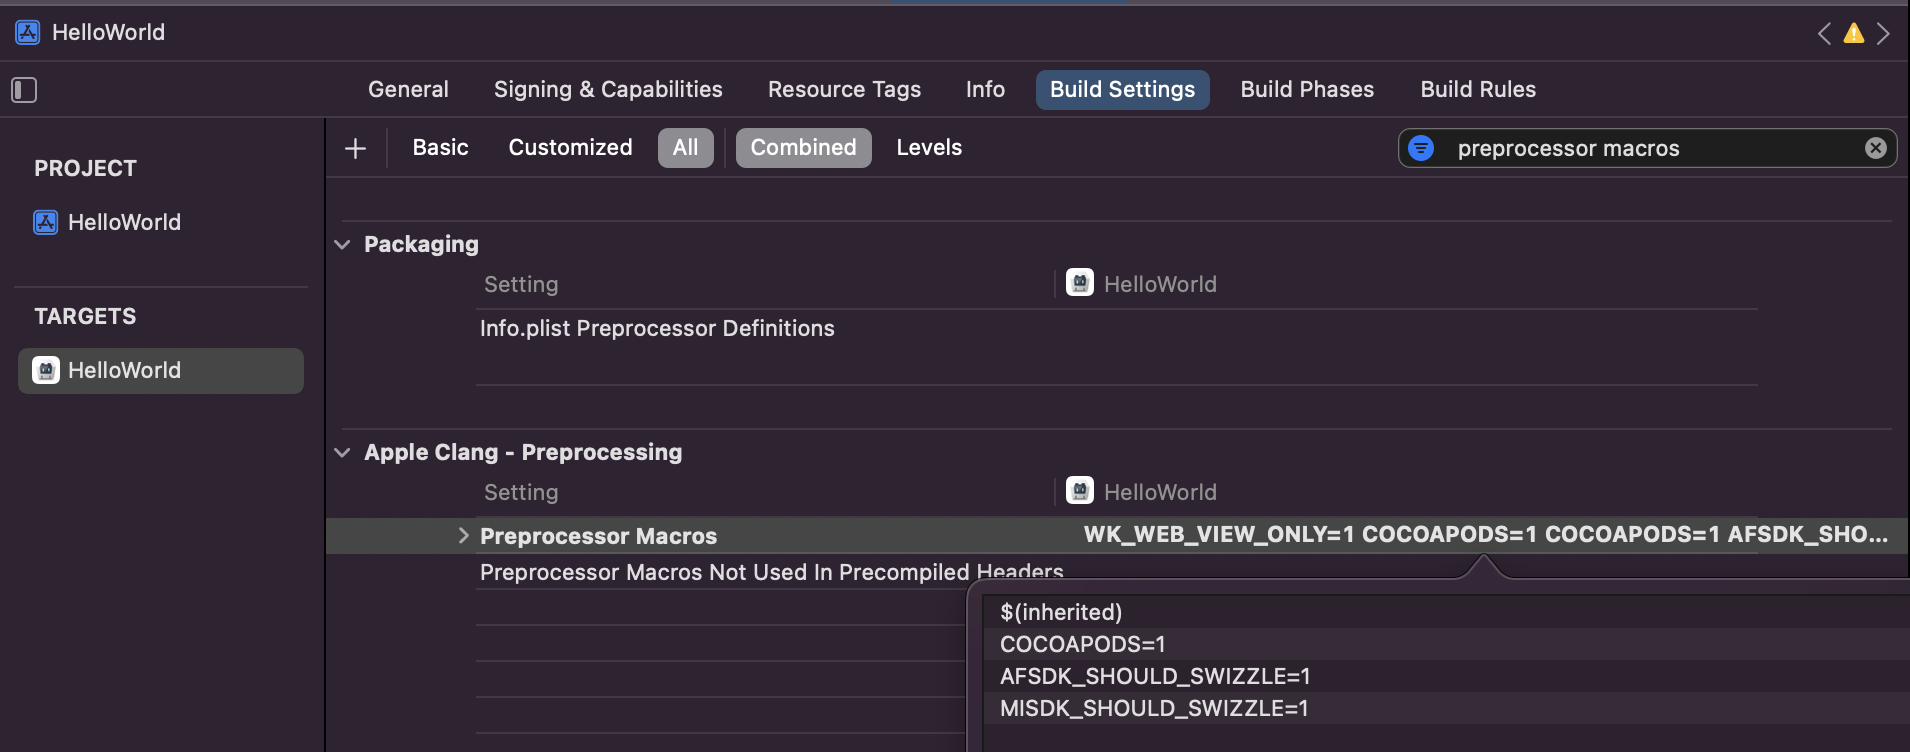Click Setting column header under Apple Clang
Screen dimensions: 1910x752
pyautogui.click(x=521, y=492)
